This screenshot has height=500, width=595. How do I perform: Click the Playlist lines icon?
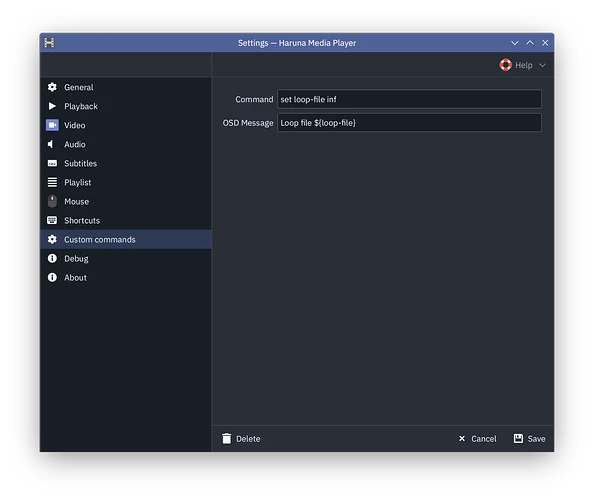pos(52,182)
